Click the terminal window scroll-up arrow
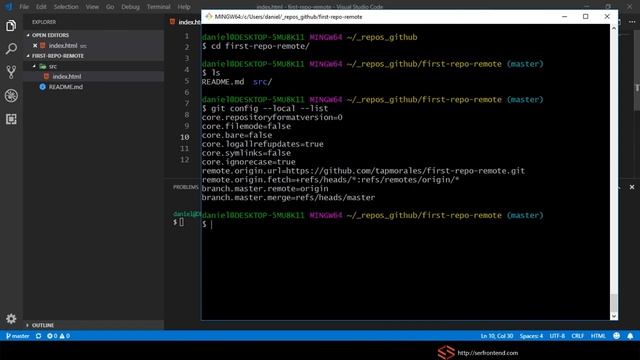640x360 pixels. tap(613, 28)
